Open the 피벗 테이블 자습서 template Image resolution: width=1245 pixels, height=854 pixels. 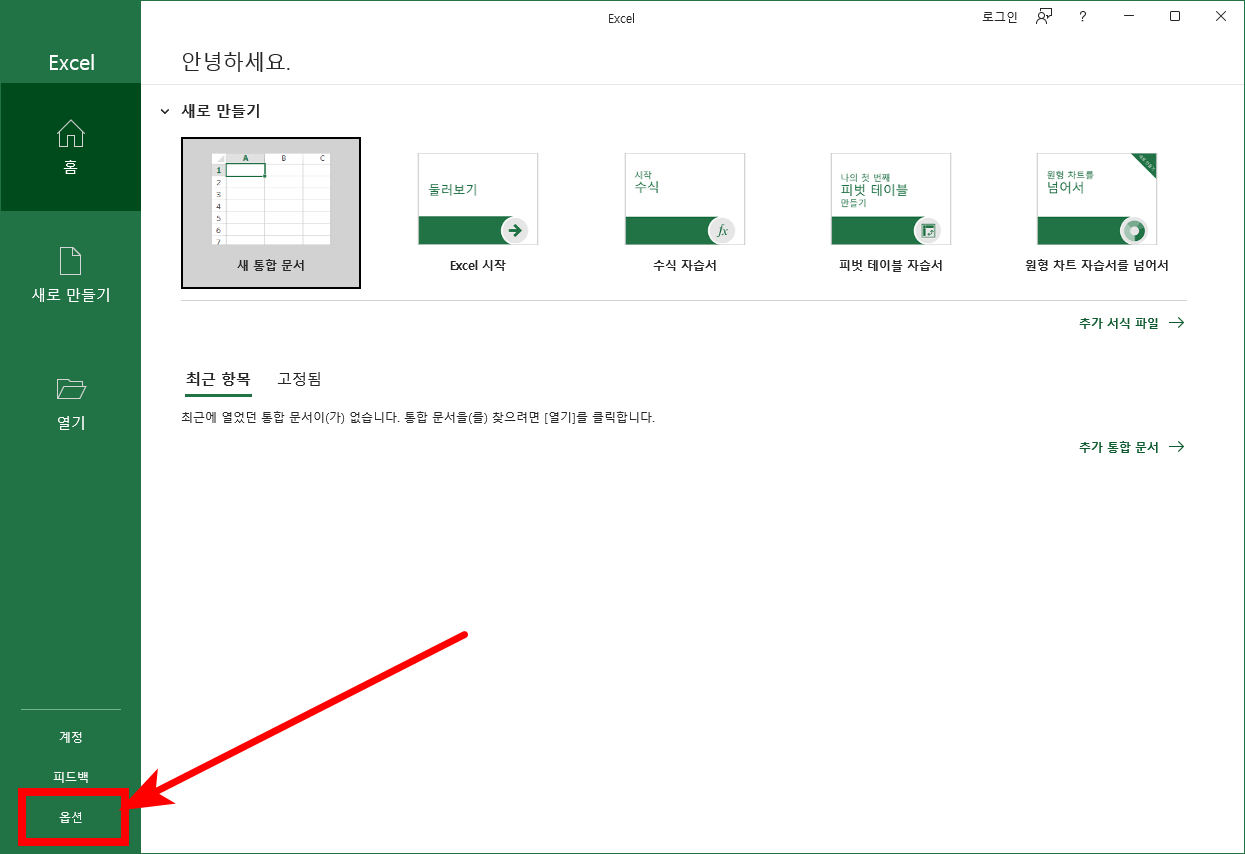click(x=891, y=213)
